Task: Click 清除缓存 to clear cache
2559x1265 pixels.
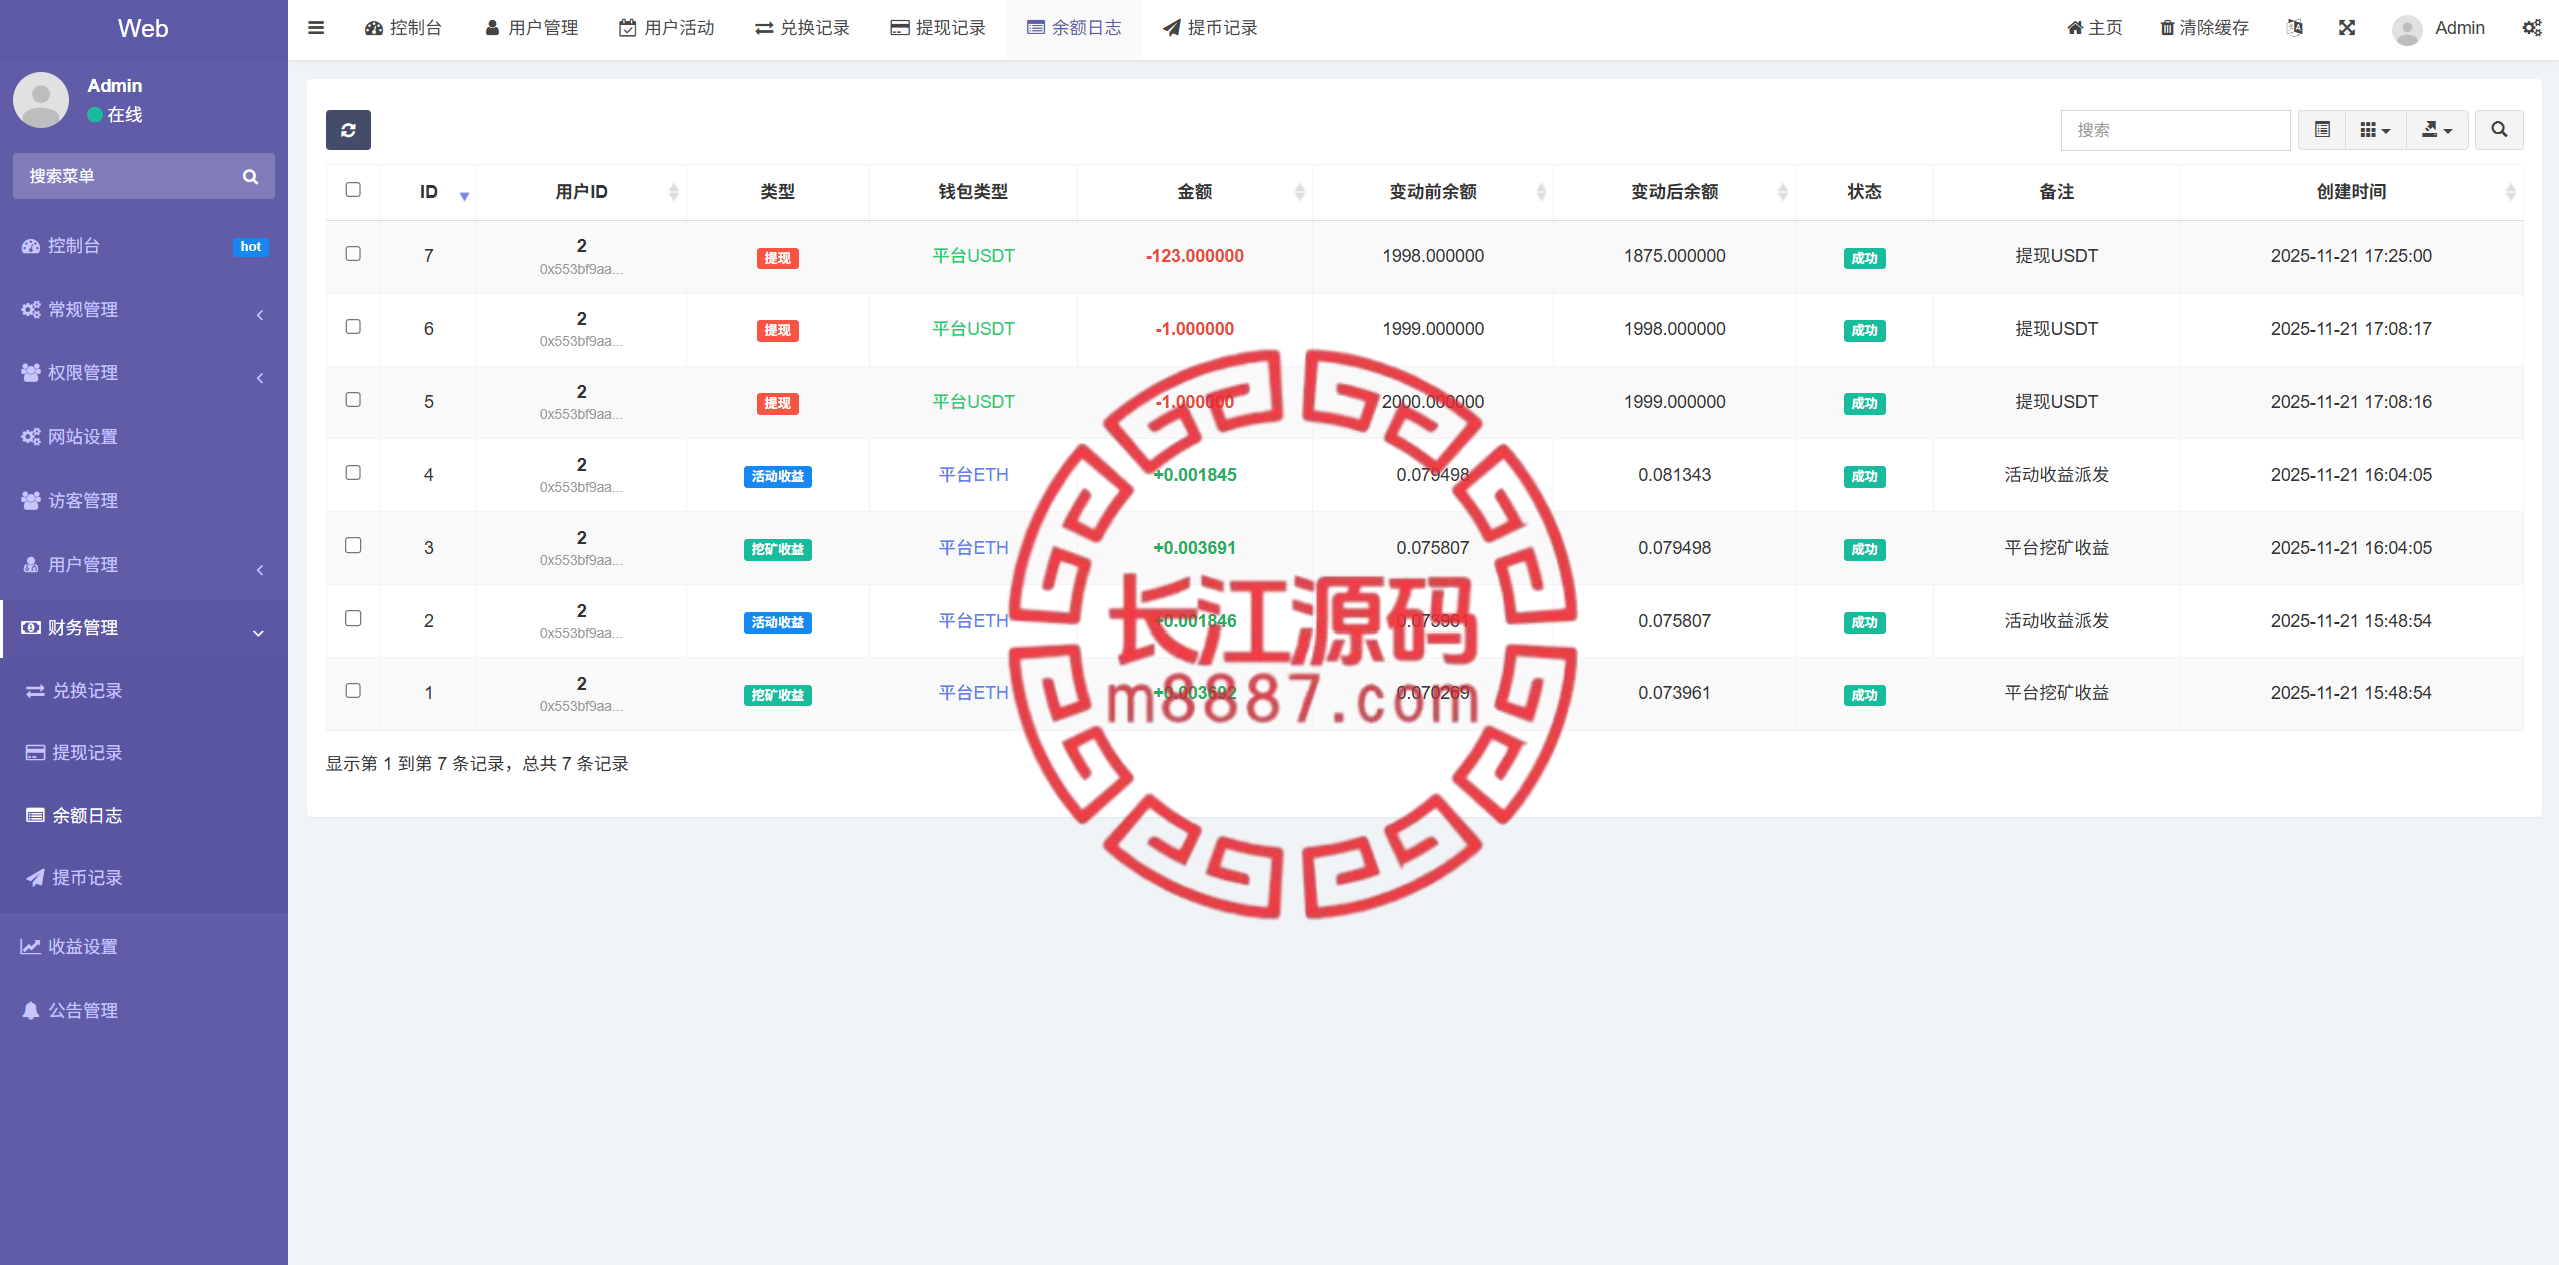Action: [x=2204, y=28]
